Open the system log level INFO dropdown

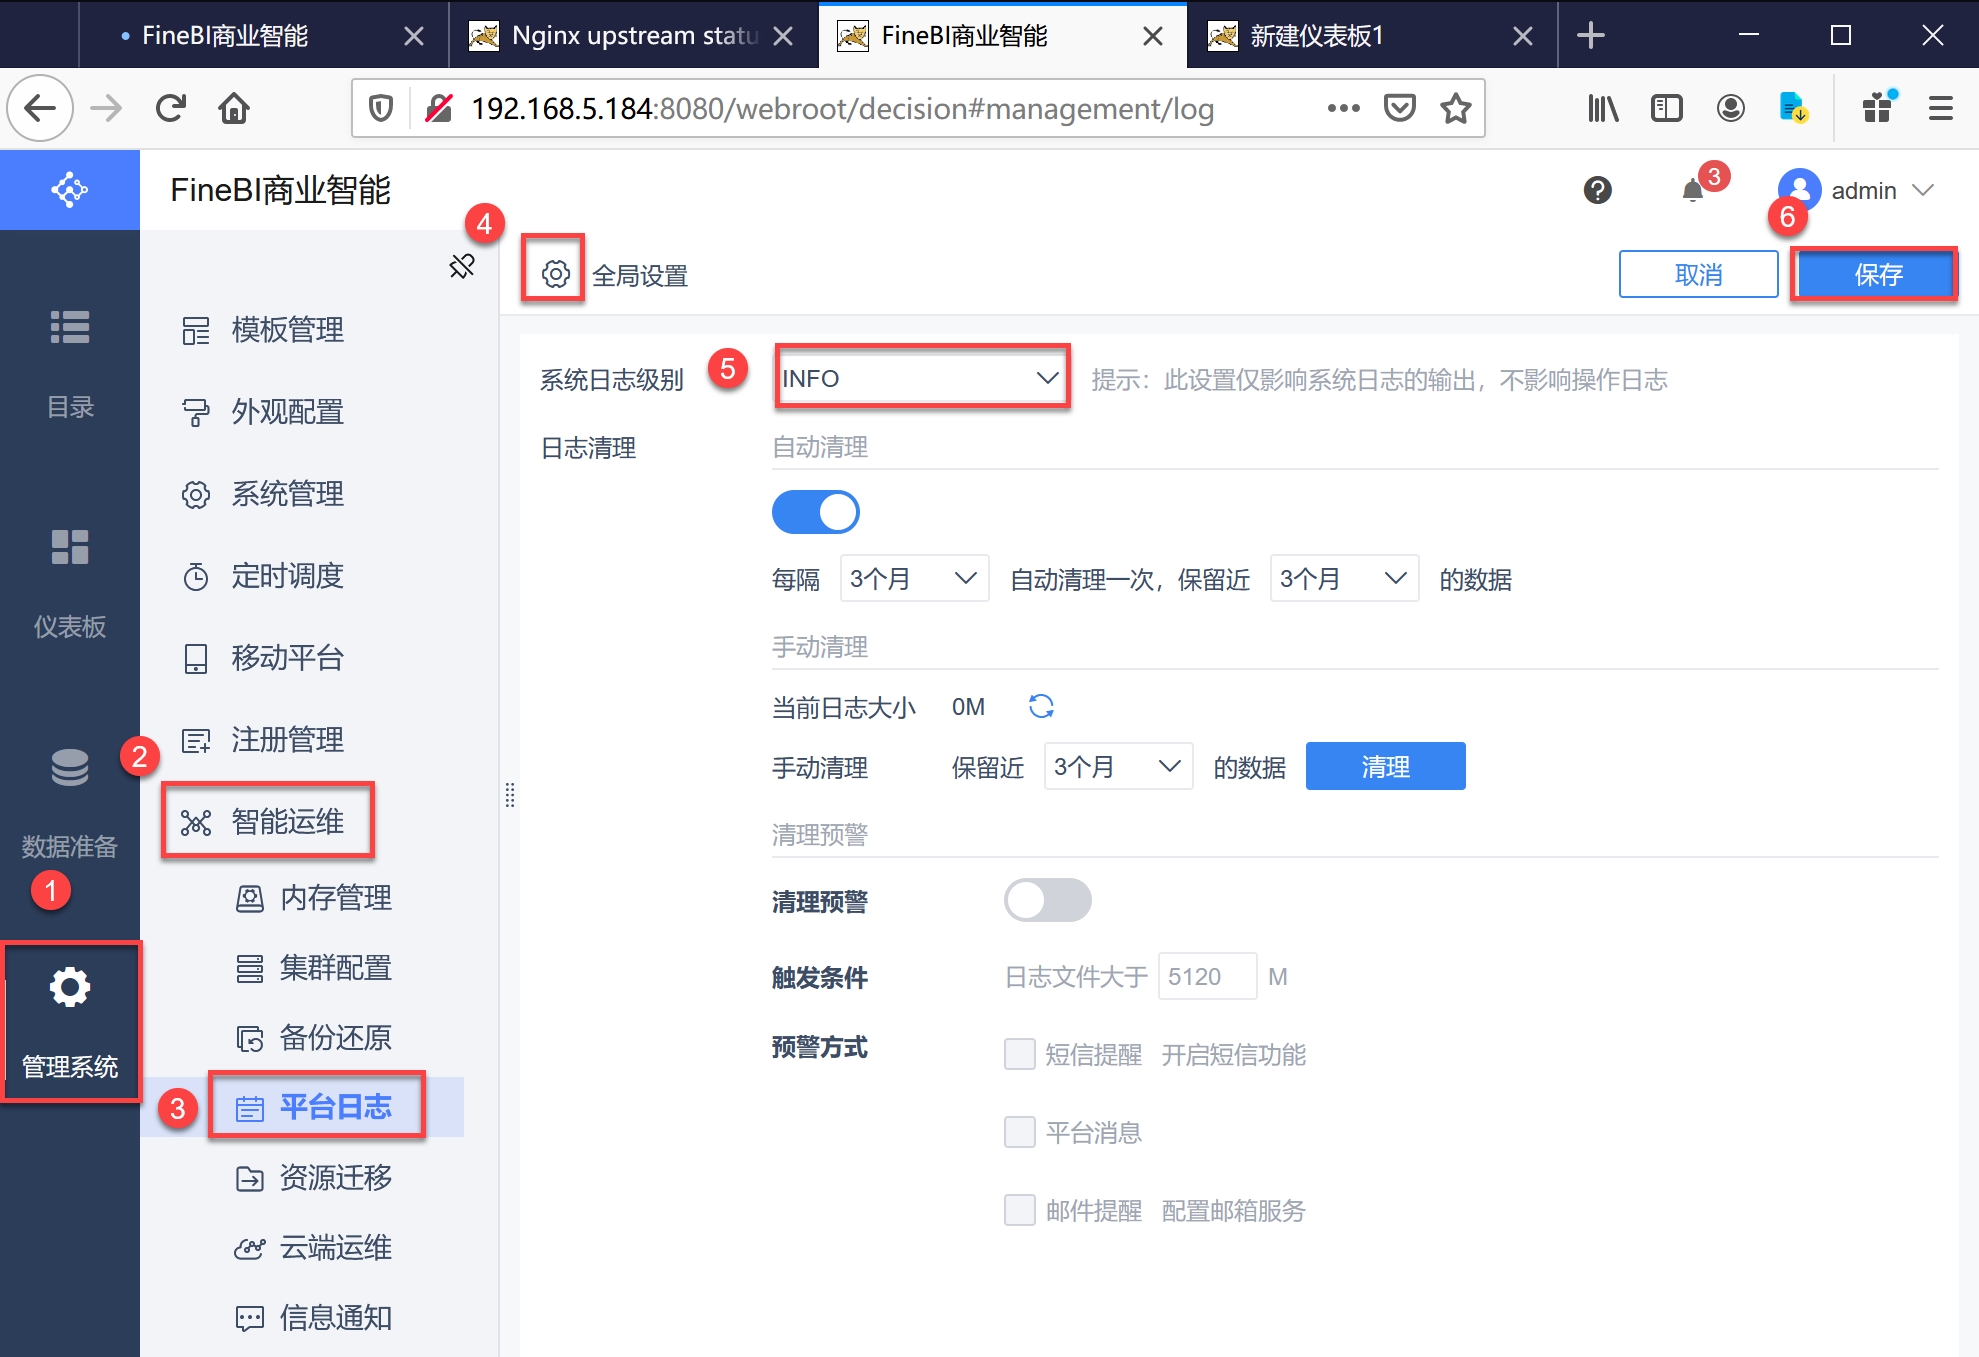pos(921,378)
